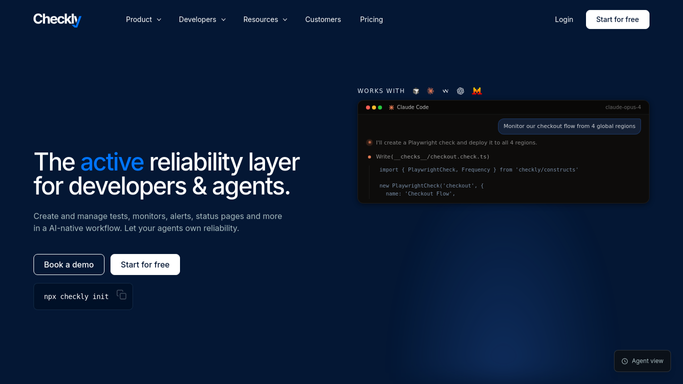Click the 'Create and manage tests, monitors' paragraph
The image size is (683, 384).
[x=158, y=222]
